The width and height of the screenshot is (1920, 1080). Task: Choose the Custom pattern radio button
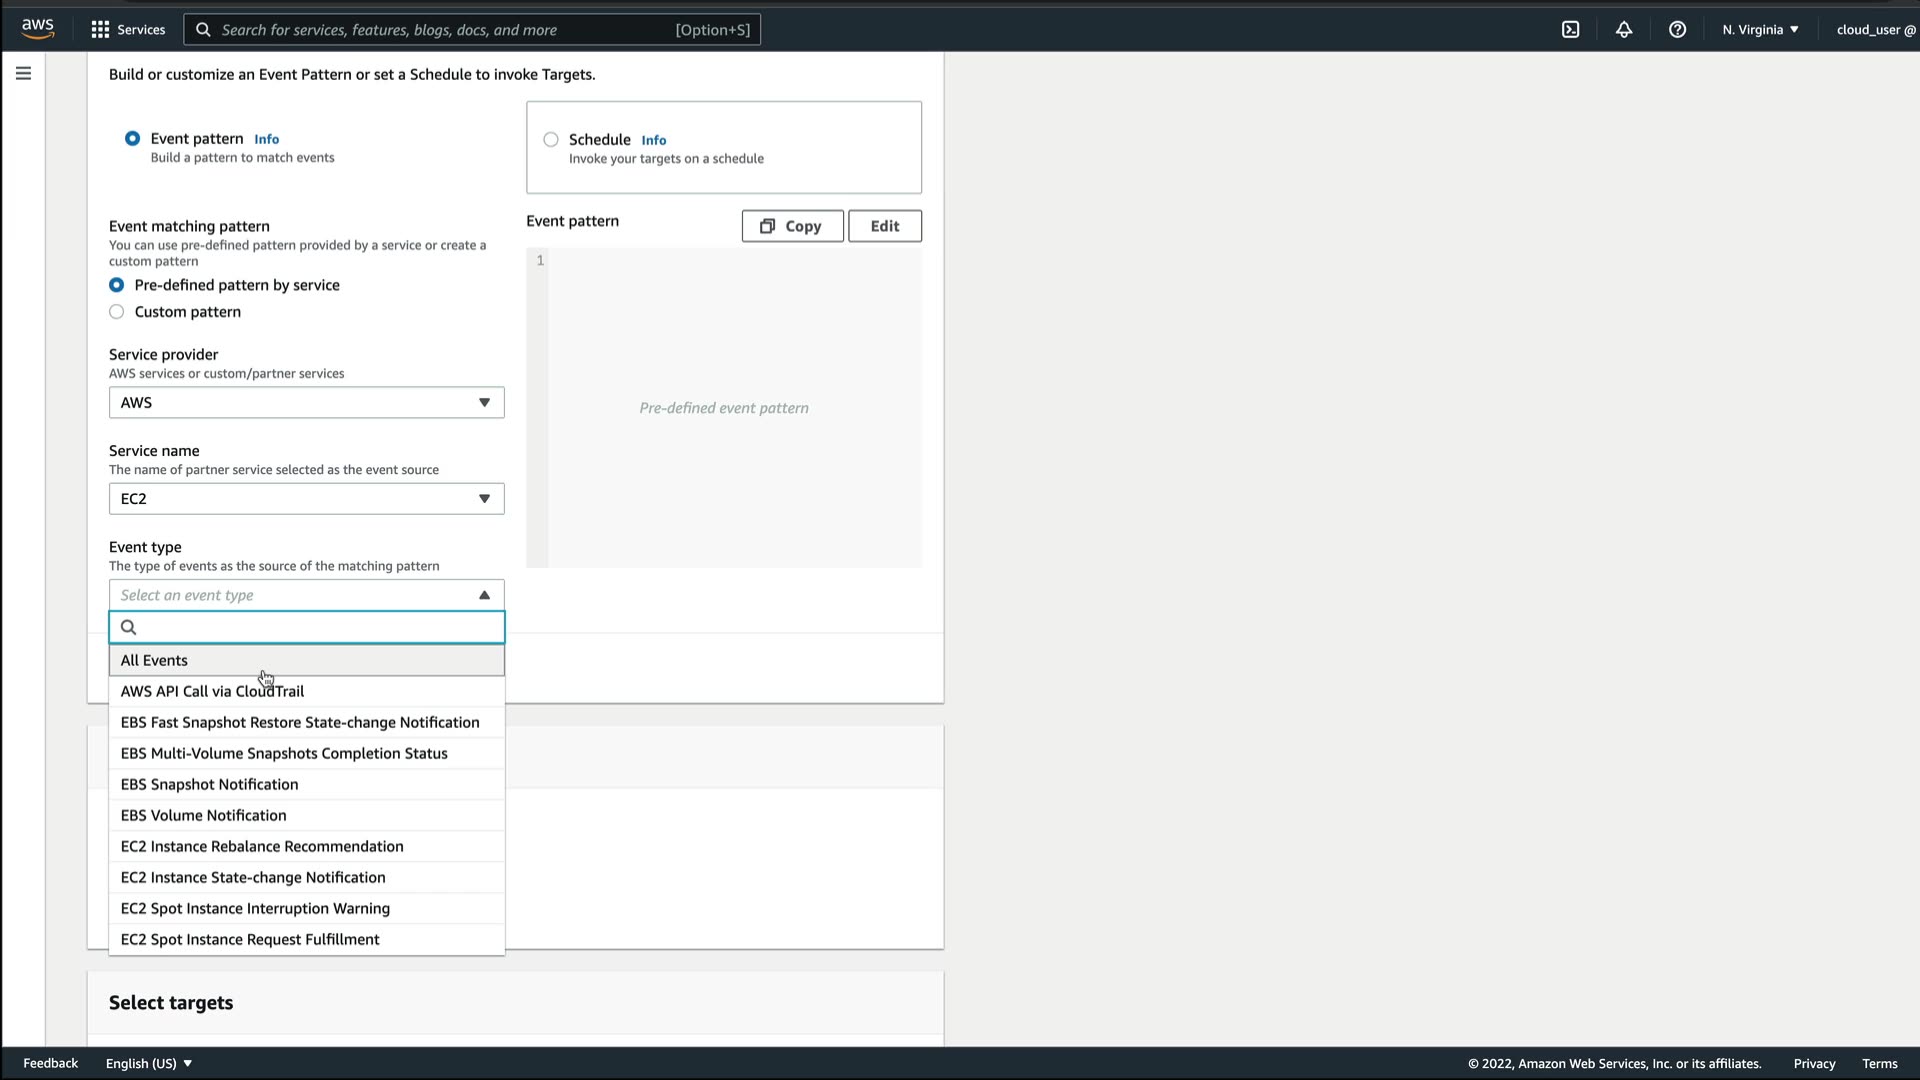[117, 312]
